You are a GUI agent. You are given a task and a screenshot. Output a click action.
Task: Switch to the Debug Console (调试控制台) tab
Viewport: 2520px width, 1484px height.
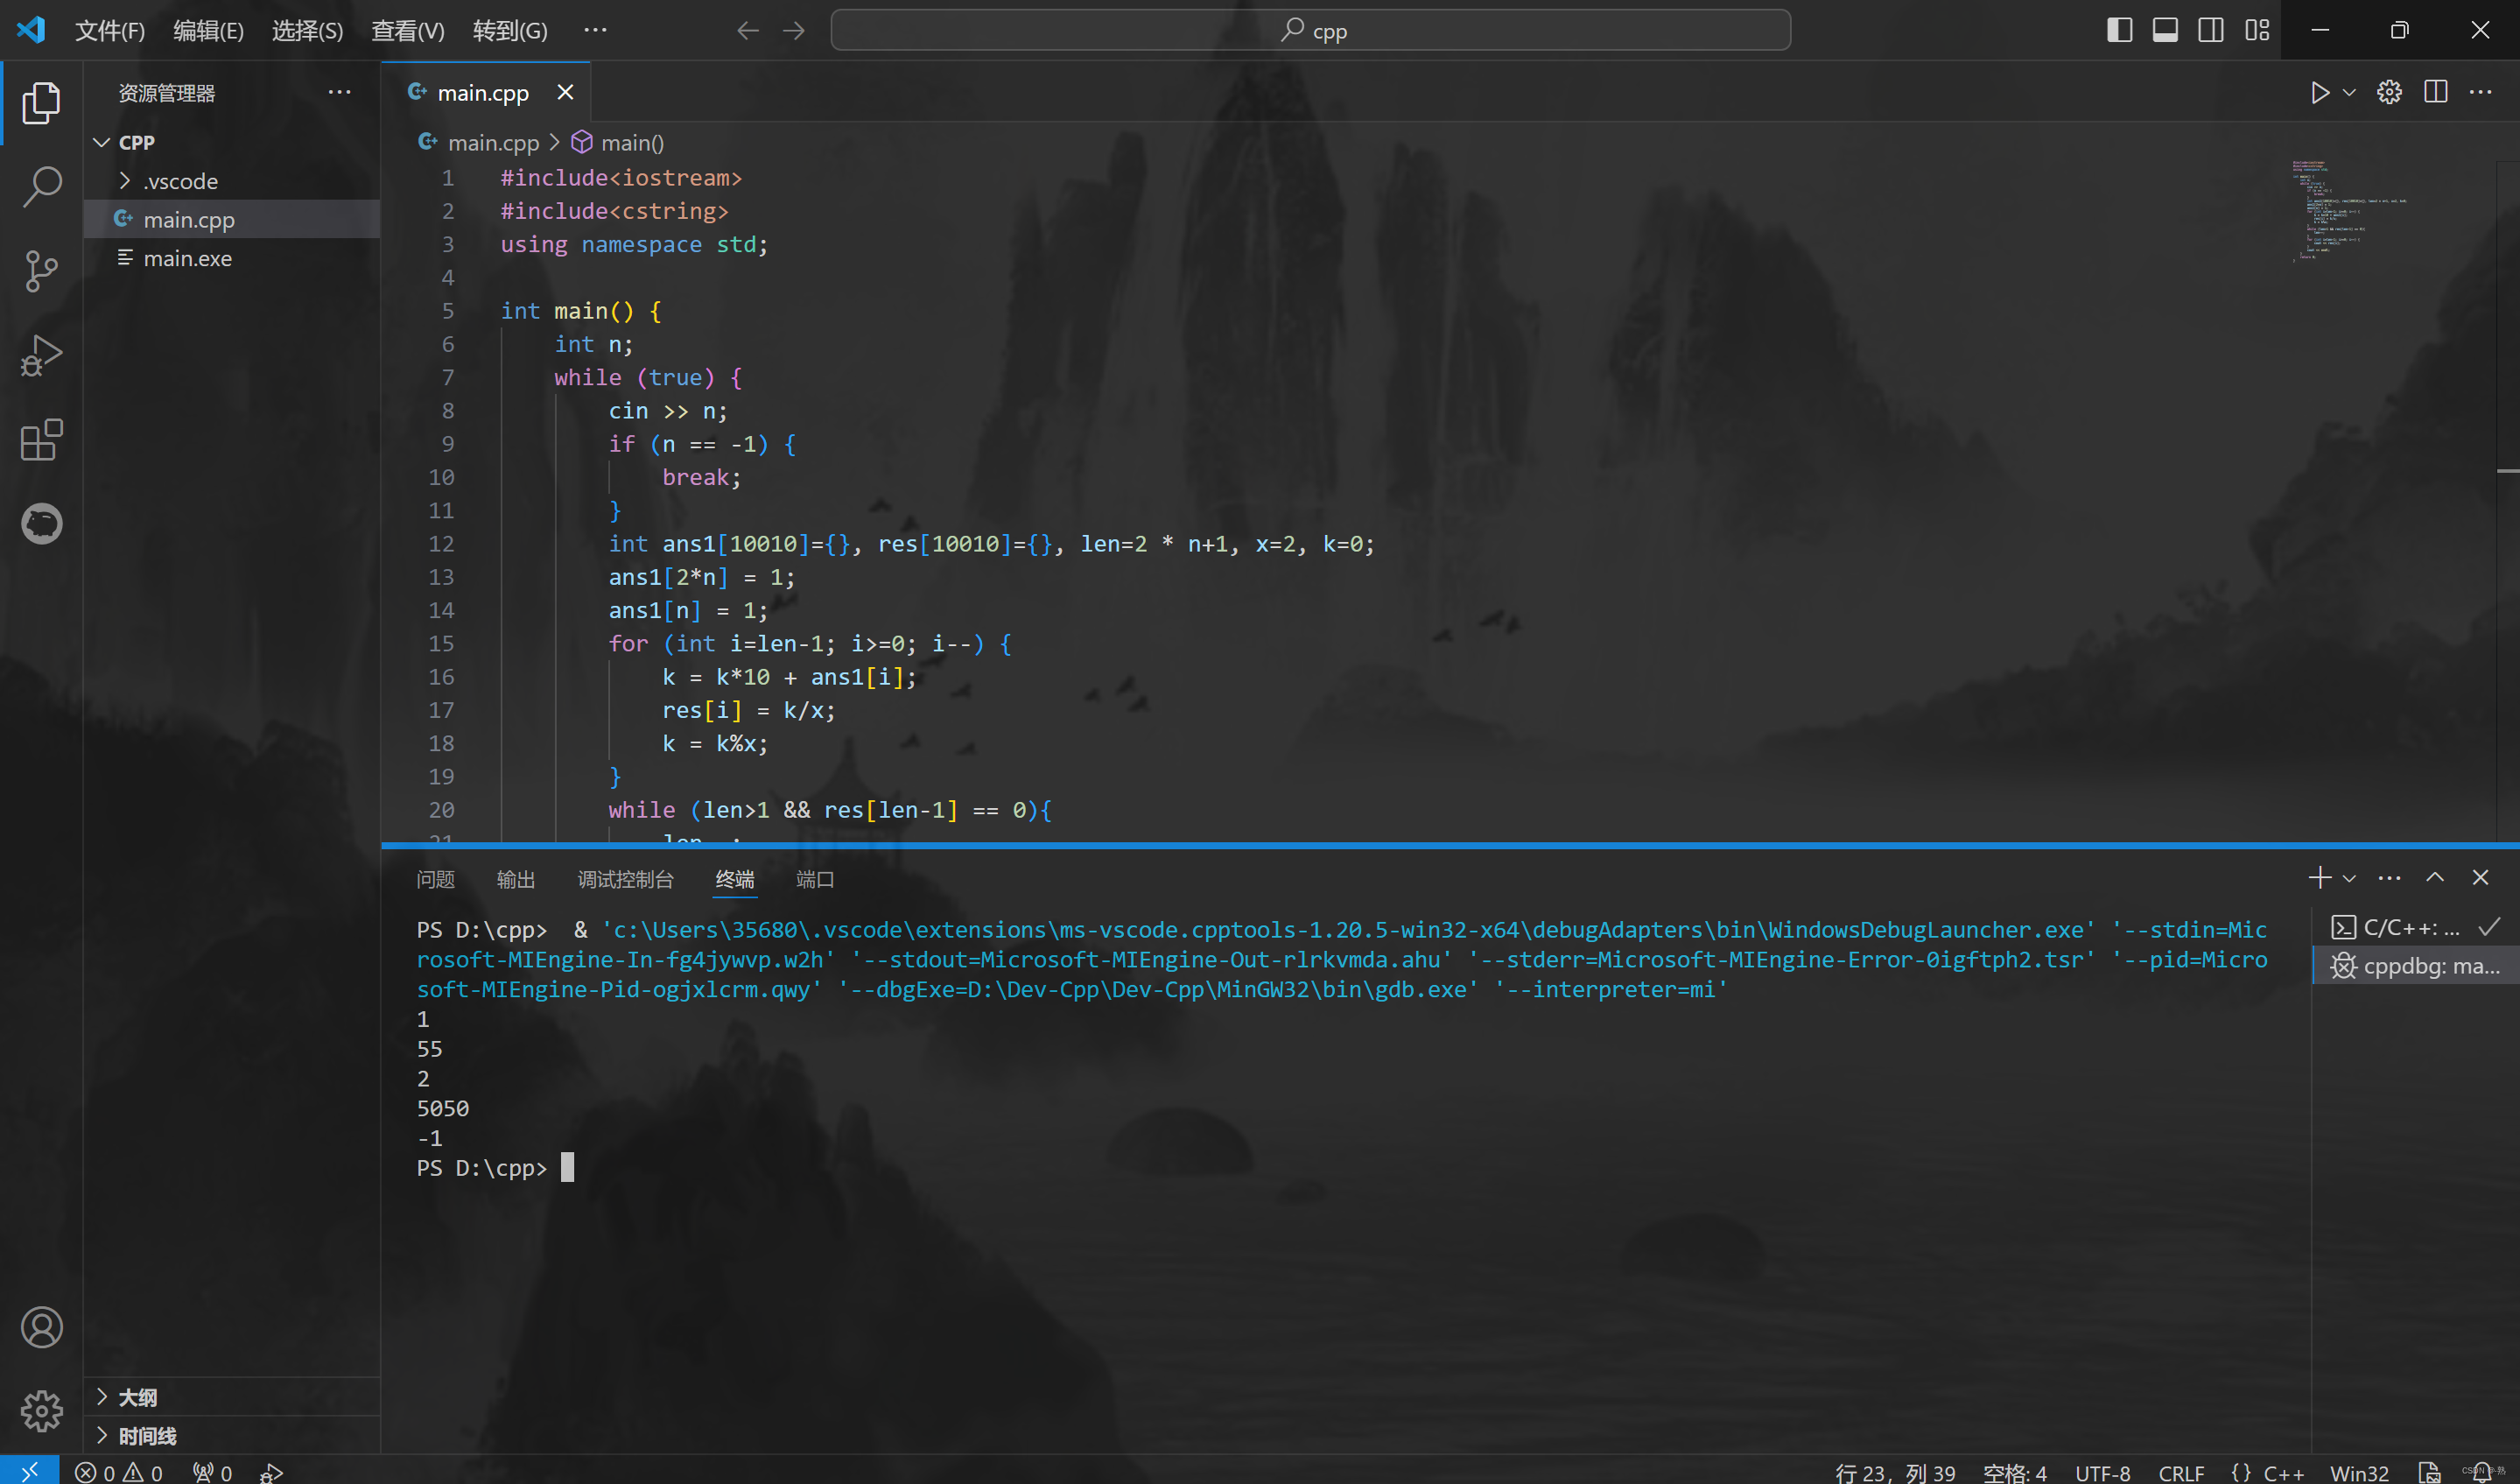[626, 879]
